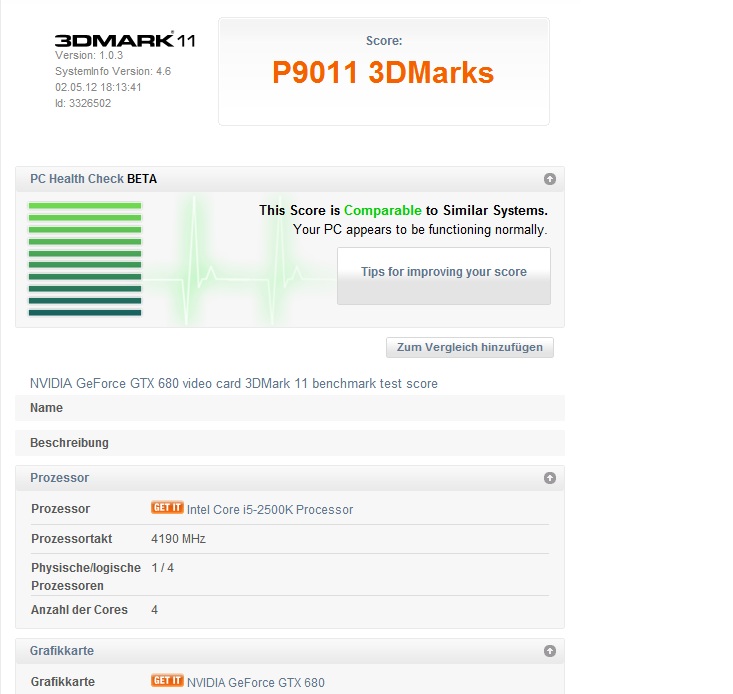Click the 1 / 4 processors value
Image resolution: width=733 pixels, height=694 pixels.
pos(162,568)
